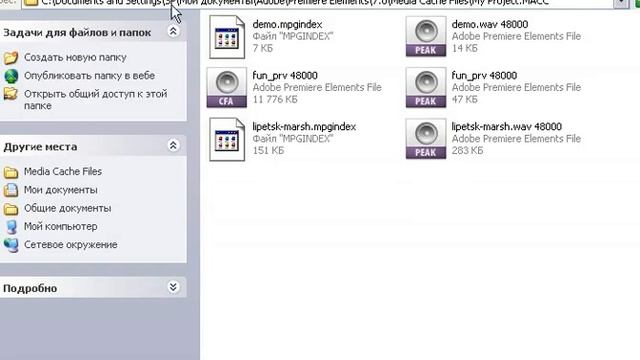Click the lipetsk-marsh.wav 48000 file name
640x360 pixels.
pos(507,127)
